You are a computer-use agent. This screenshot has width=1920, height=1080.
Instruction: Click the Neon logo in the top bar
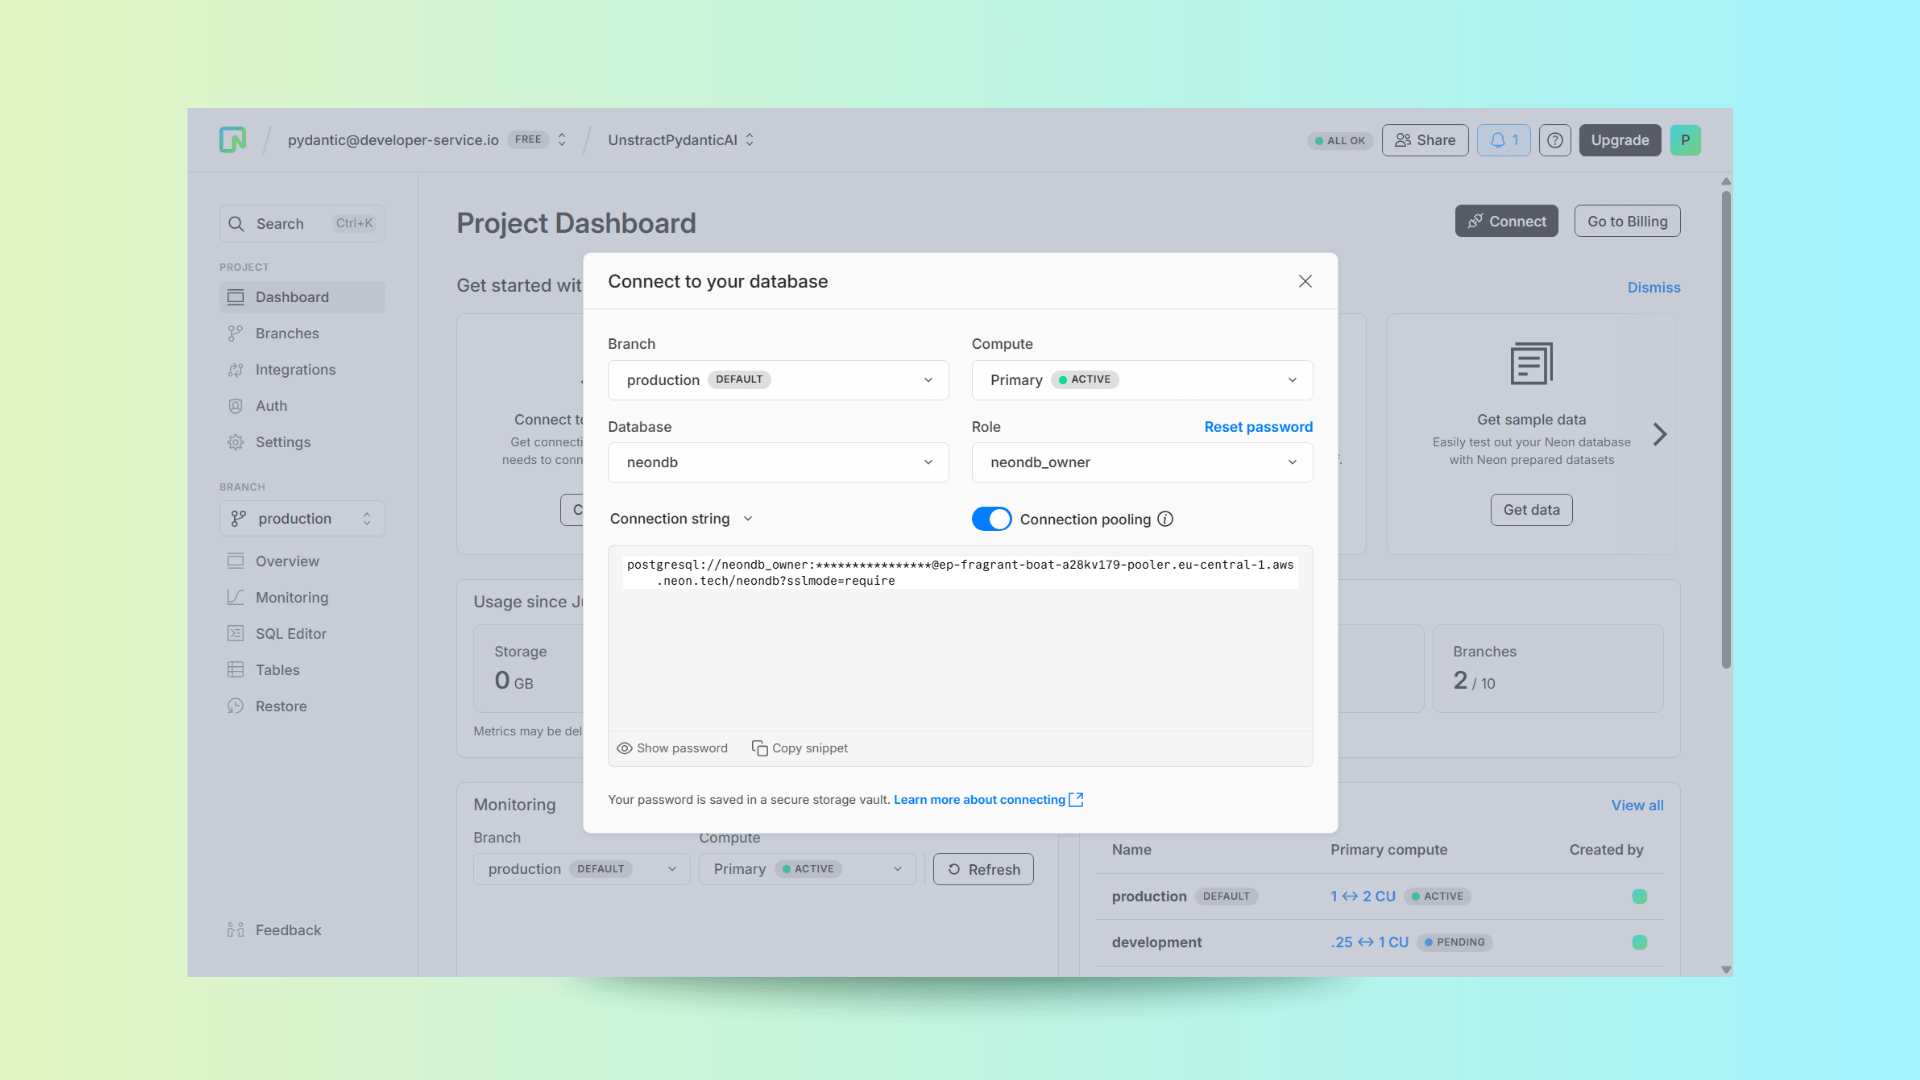pyautogui.click(x=232, y=140)
